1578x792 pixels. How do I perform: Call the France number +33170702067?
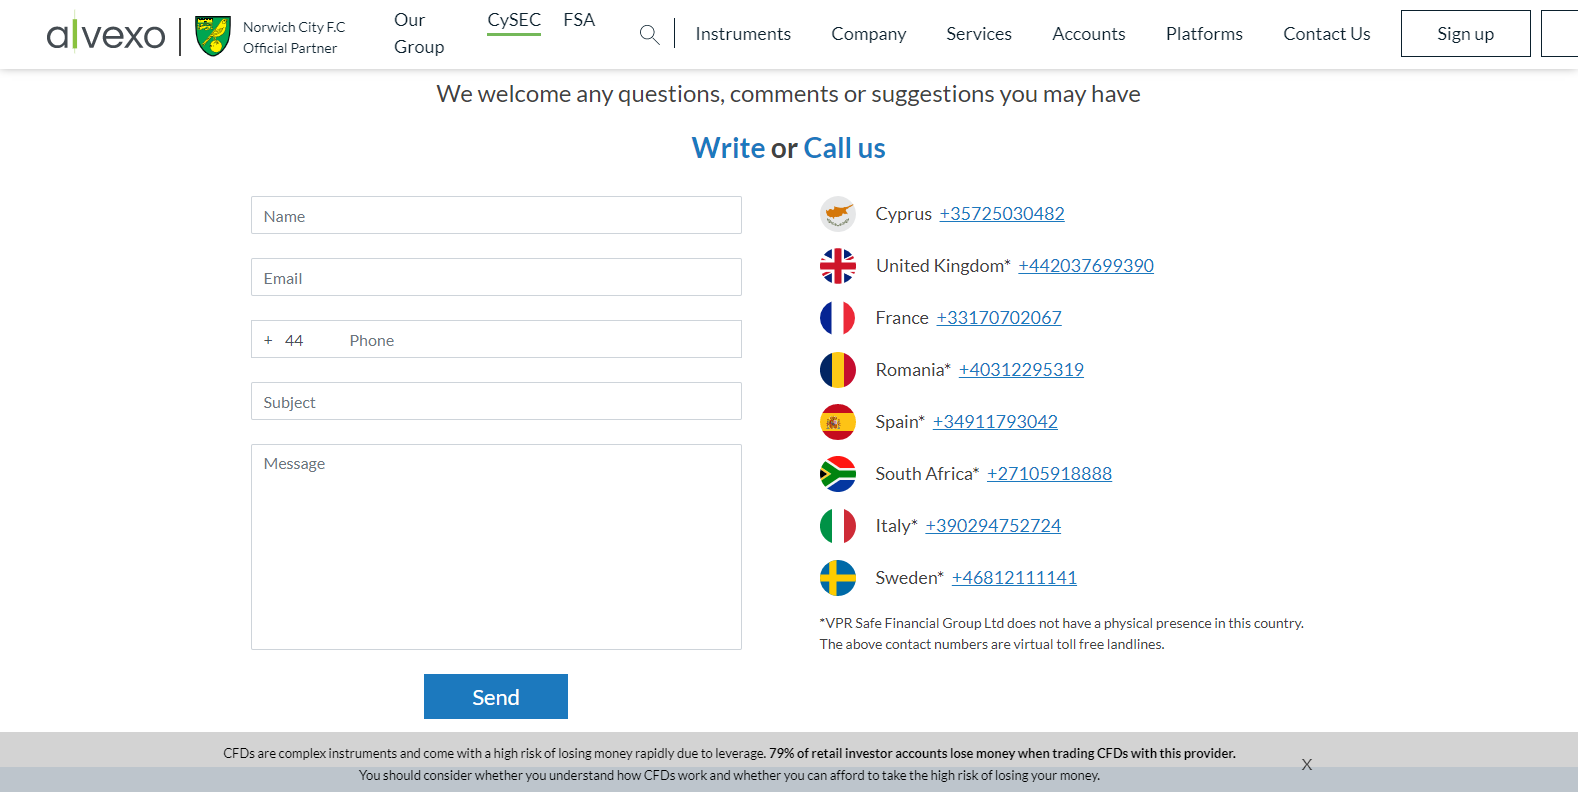tap(999, 318)
